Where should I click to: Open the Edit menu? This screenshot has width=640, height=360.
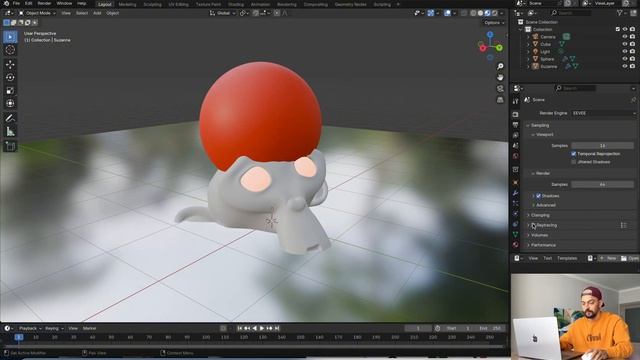(29, 4)
